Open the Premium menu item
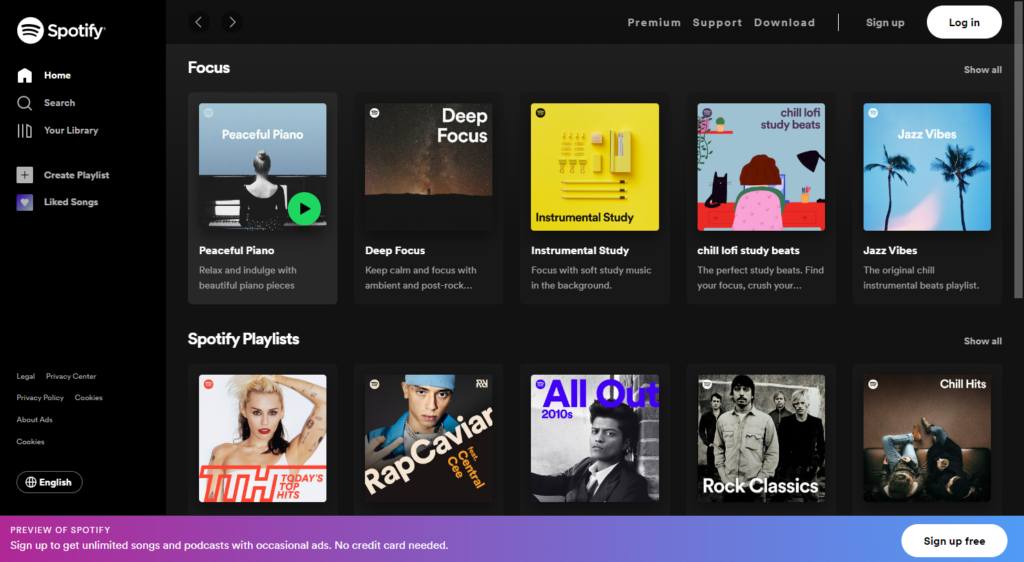 [654, 23]
